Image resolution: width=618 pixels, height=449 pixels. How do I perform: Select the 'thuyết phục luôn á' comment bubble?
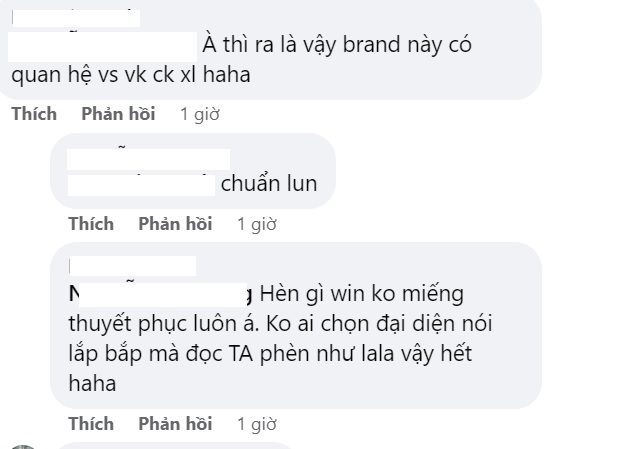pyautogui.click(x=296, y=325)
